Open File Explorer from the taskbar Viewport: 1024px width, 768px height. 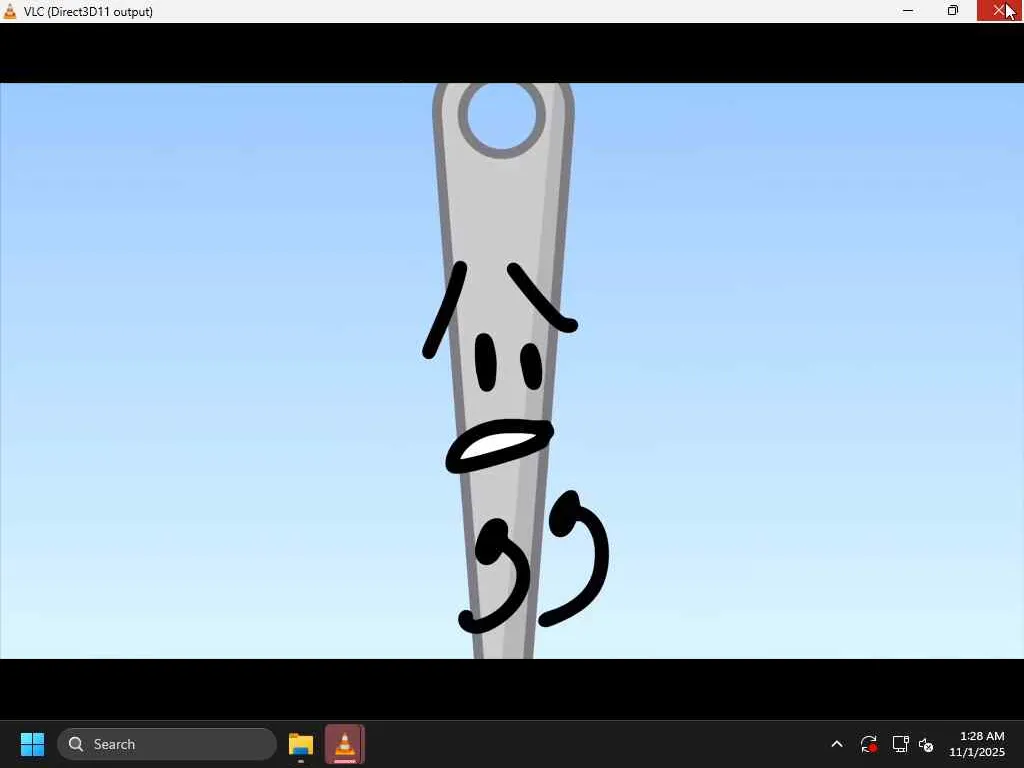pos(300,744)
